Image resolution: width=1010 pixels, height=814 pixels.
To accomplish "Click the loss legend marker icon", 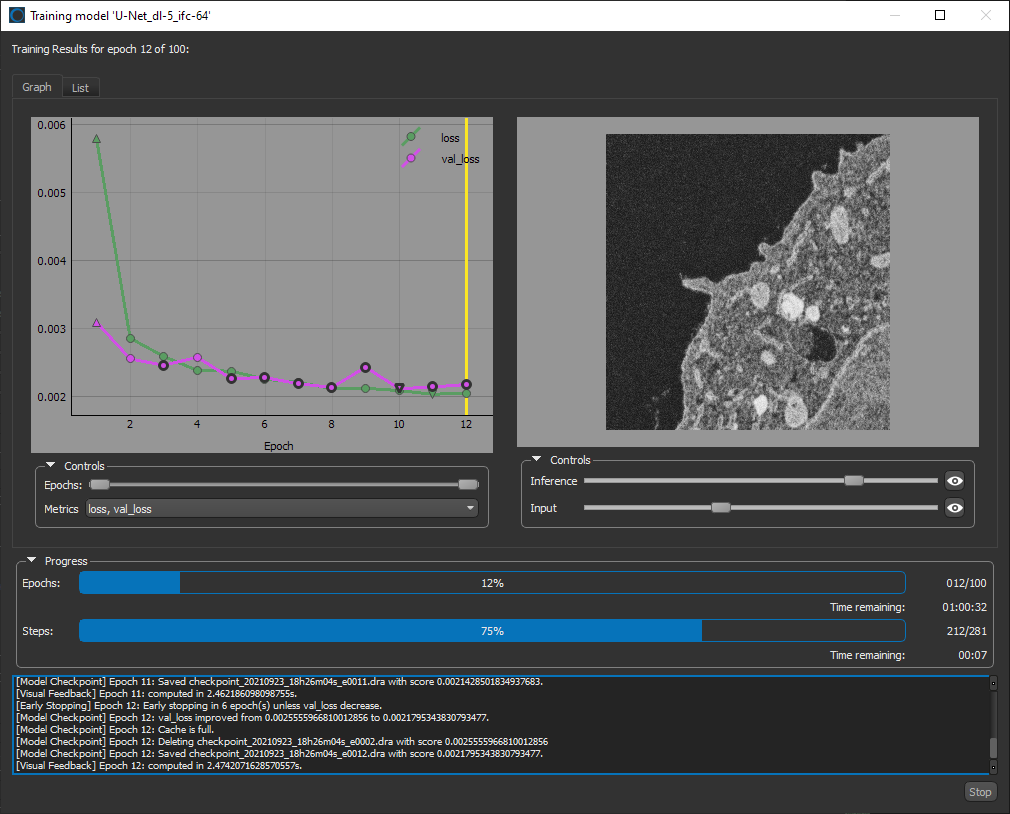I will [411, 137].
